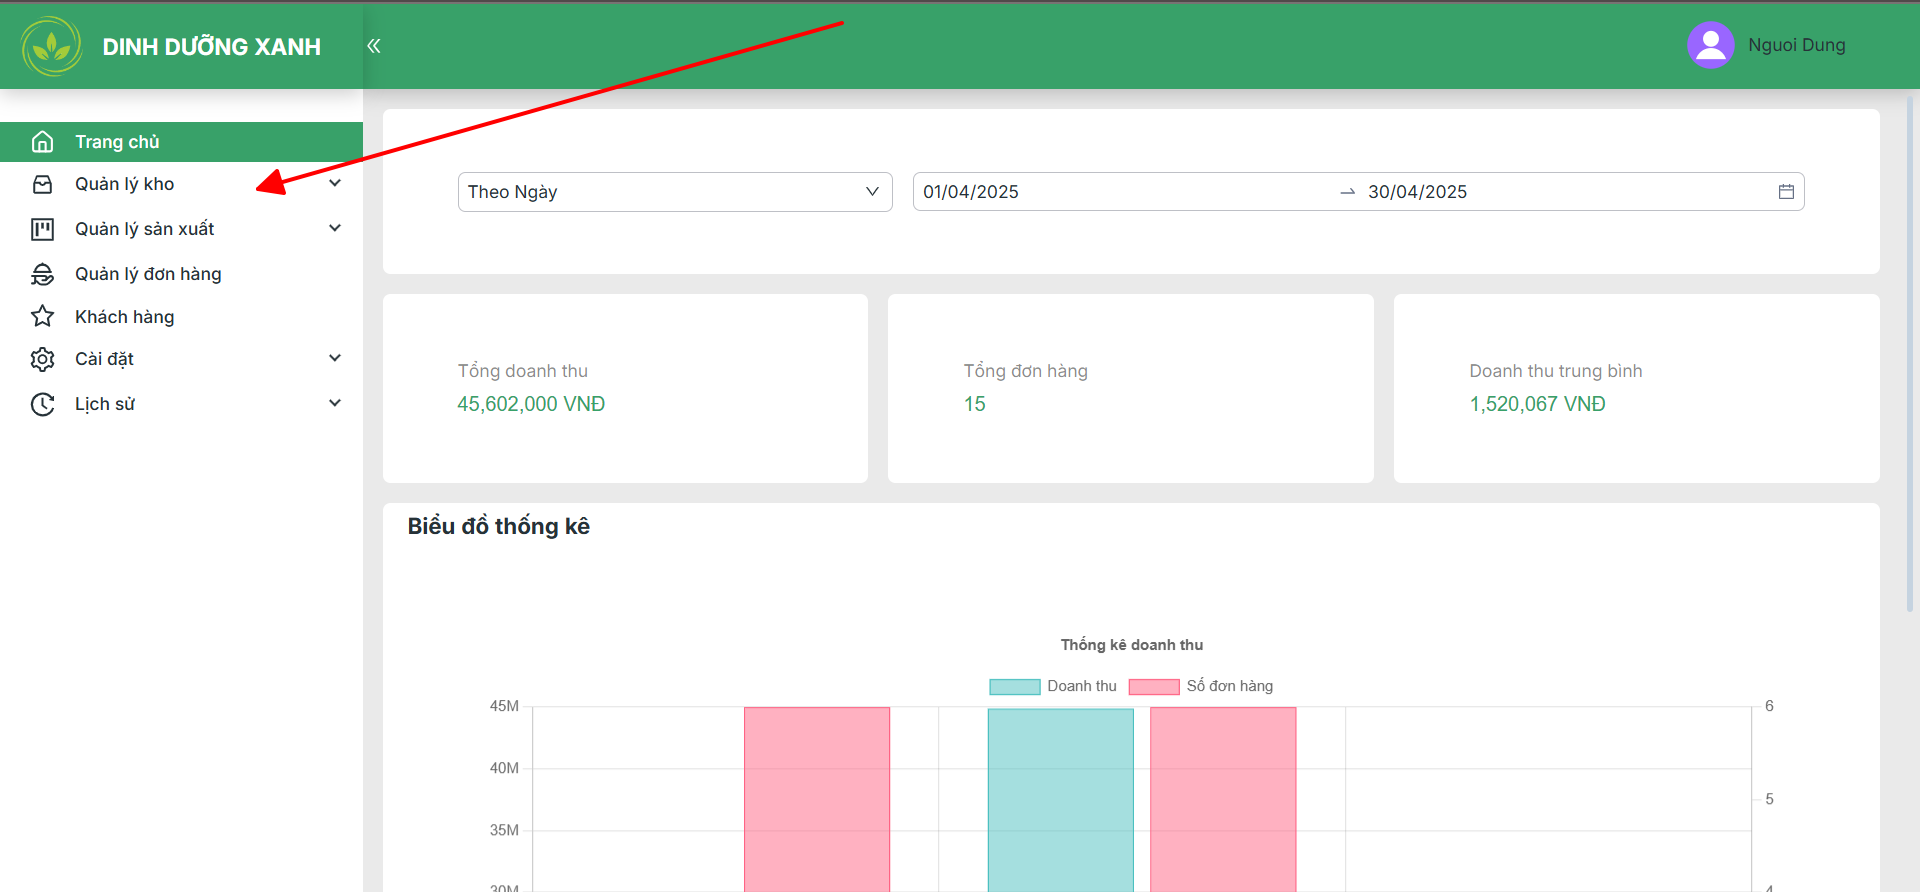Click the 40M axis label
This screenshot has width=1920, height=892.
pos(504,768)
